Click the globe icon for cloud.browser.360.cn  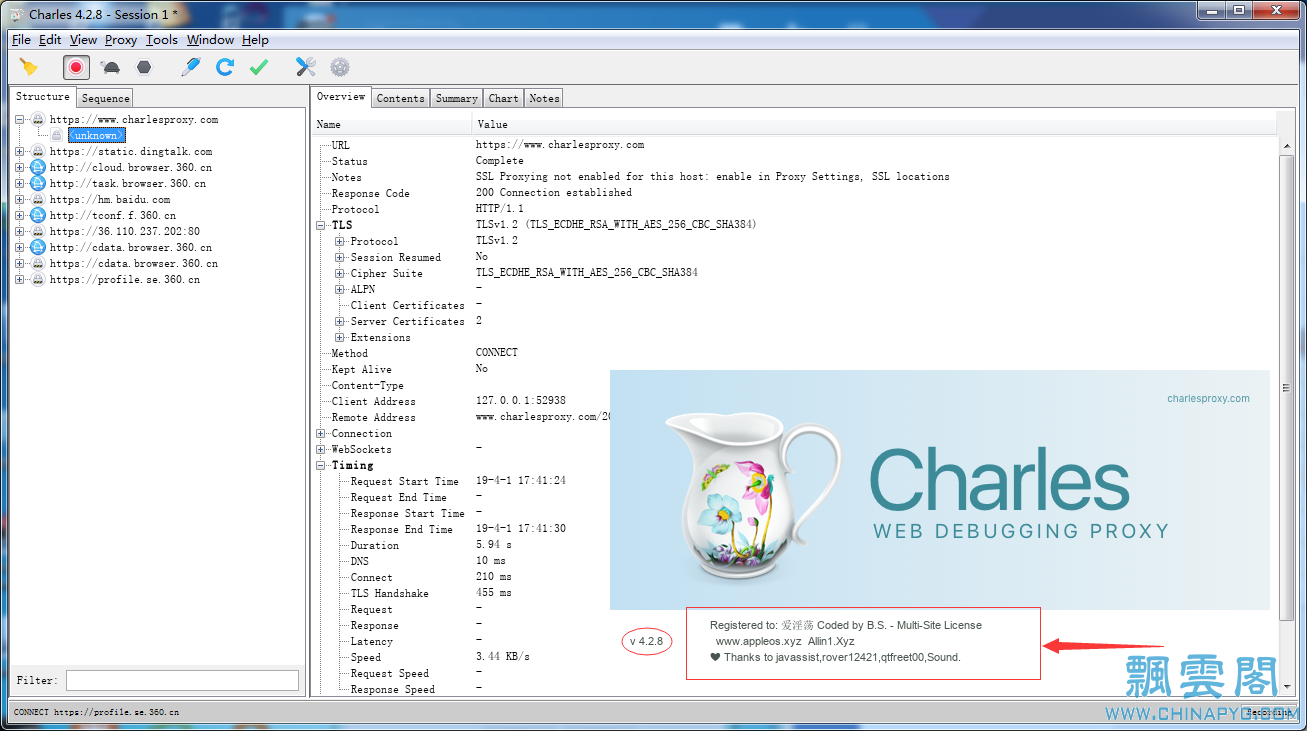(38, 168)
